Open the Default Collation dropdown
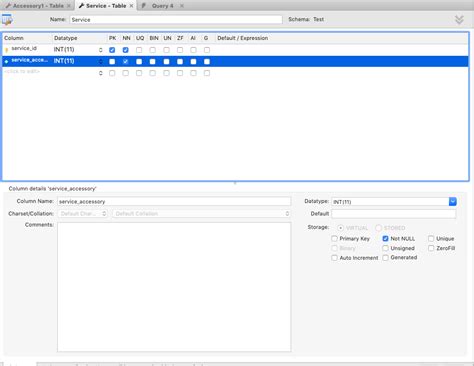Image resolution: width=474 pixels, height=366 pixels. [x=201, y=214]
